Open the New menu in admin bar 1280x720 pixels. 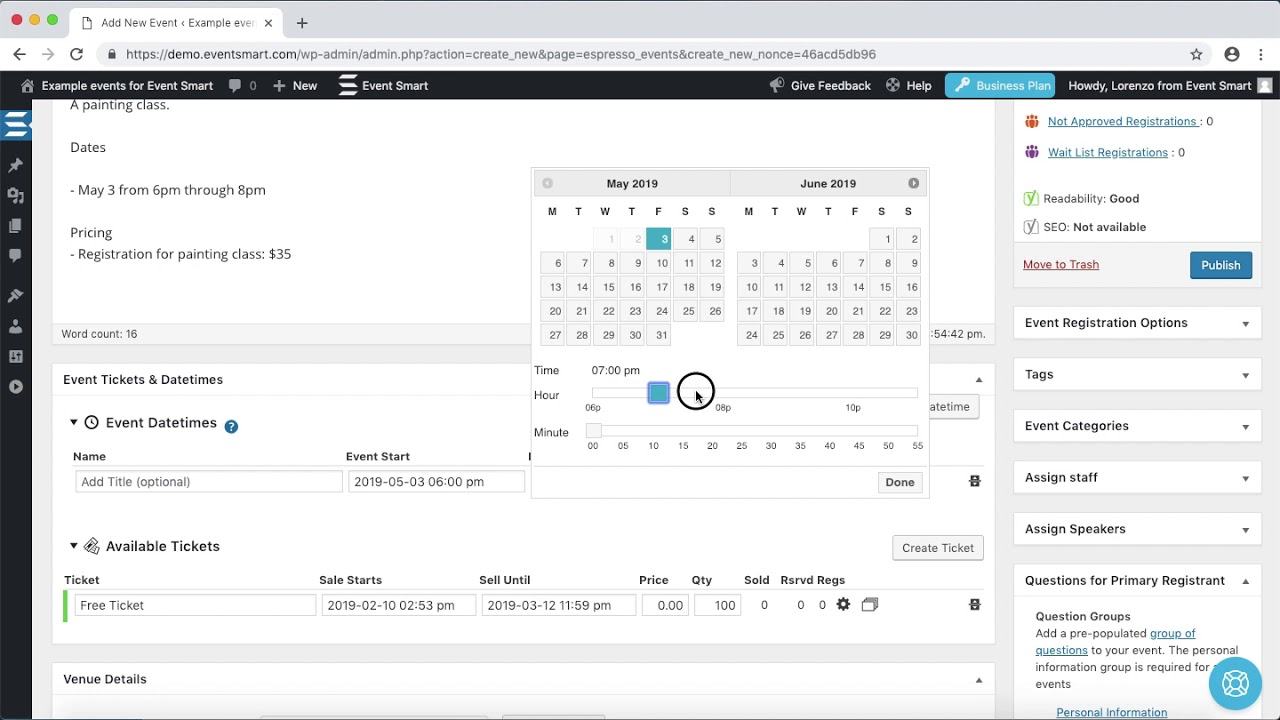[295, 86]
